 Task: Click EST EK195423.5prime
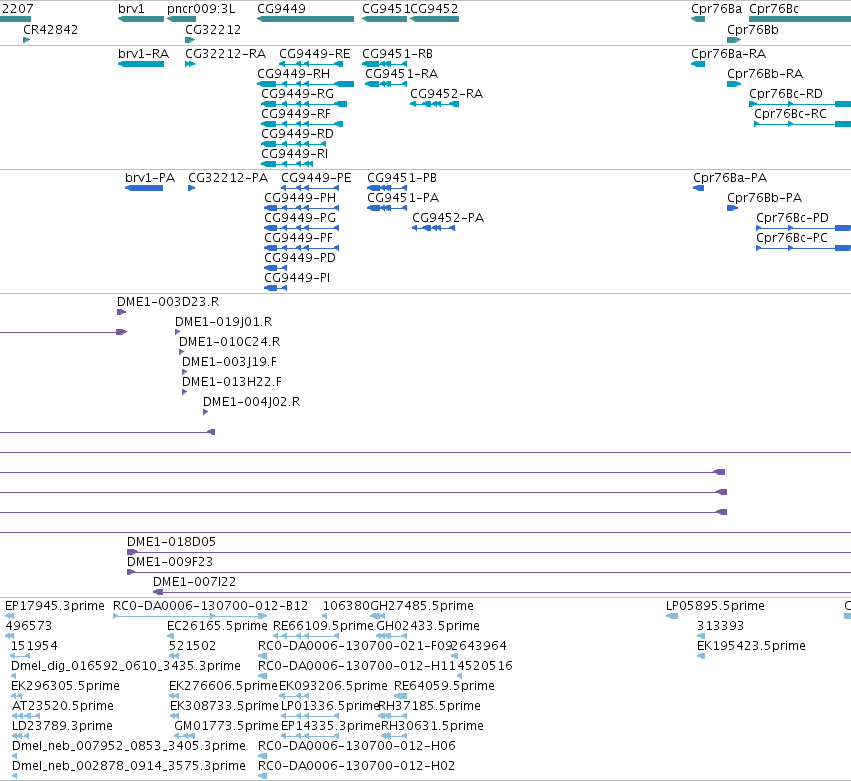[x=751, y=646]
